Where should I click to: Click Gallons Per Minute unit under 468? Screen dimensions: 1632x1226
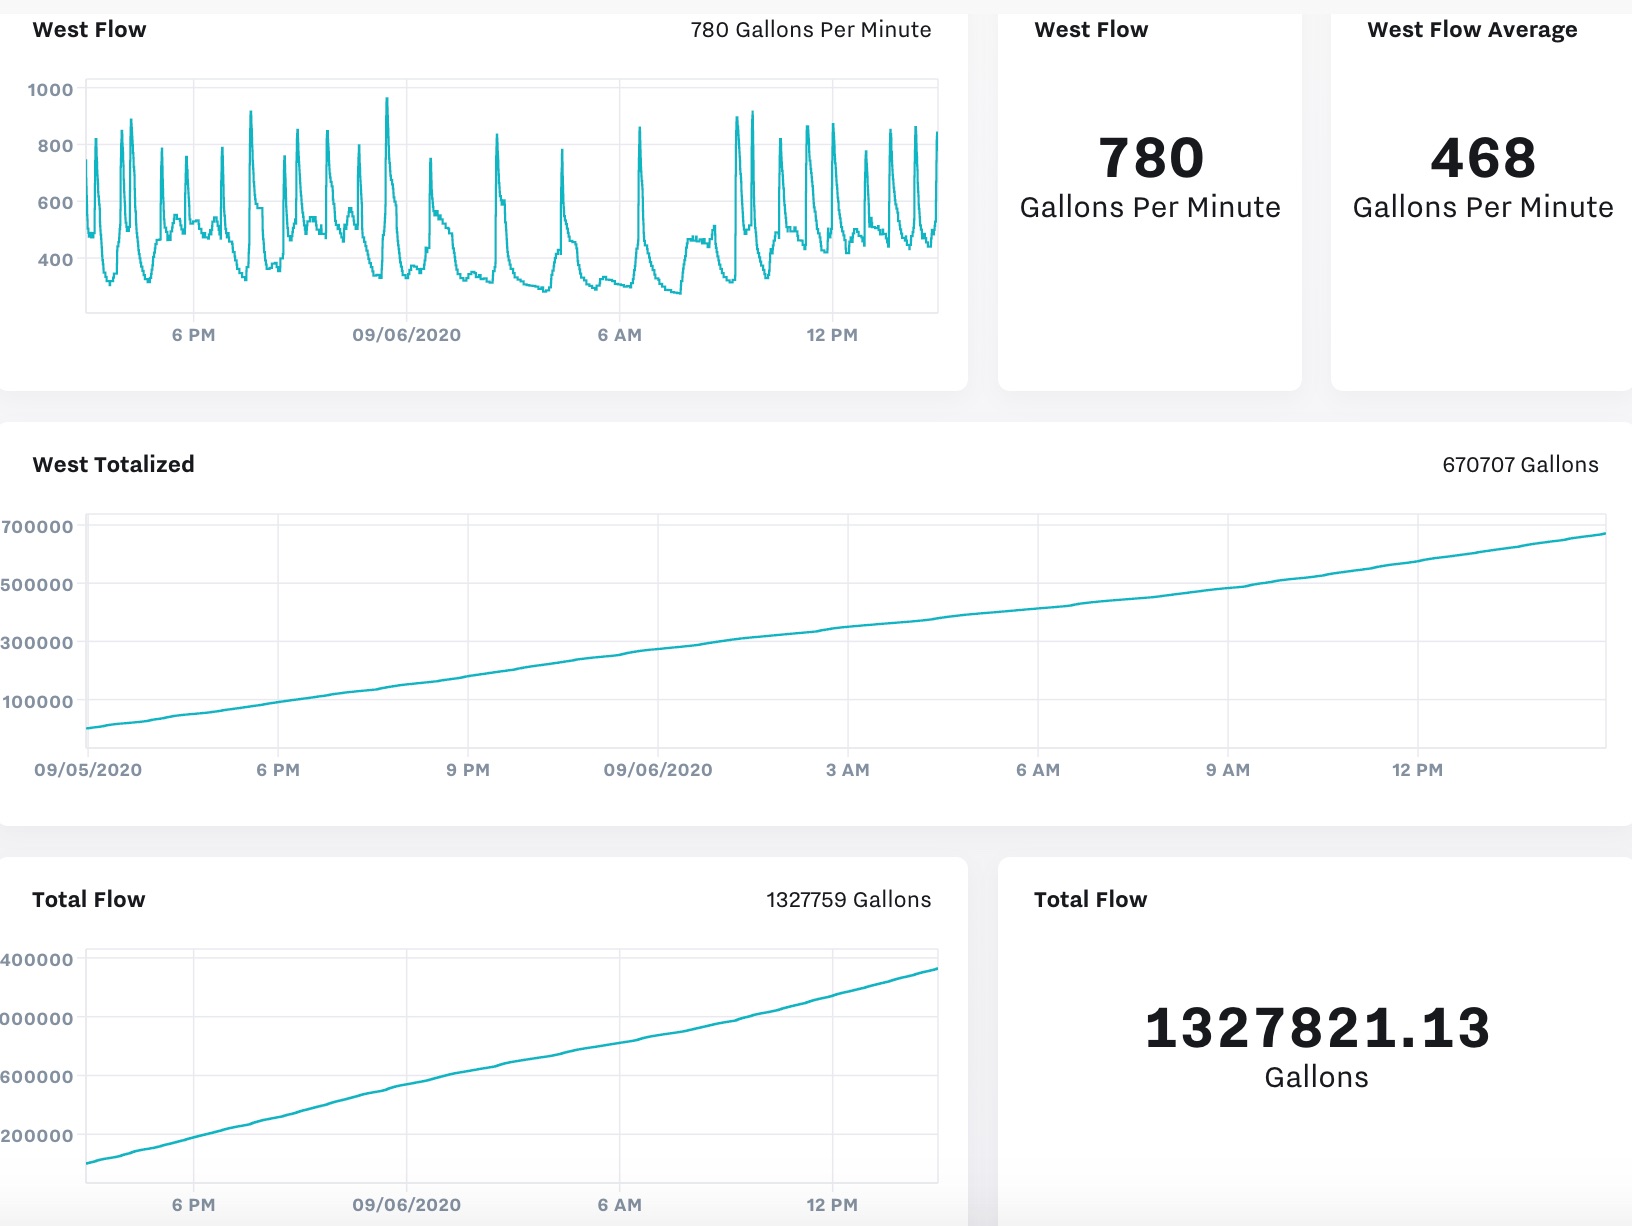(x=1483, y=207)
